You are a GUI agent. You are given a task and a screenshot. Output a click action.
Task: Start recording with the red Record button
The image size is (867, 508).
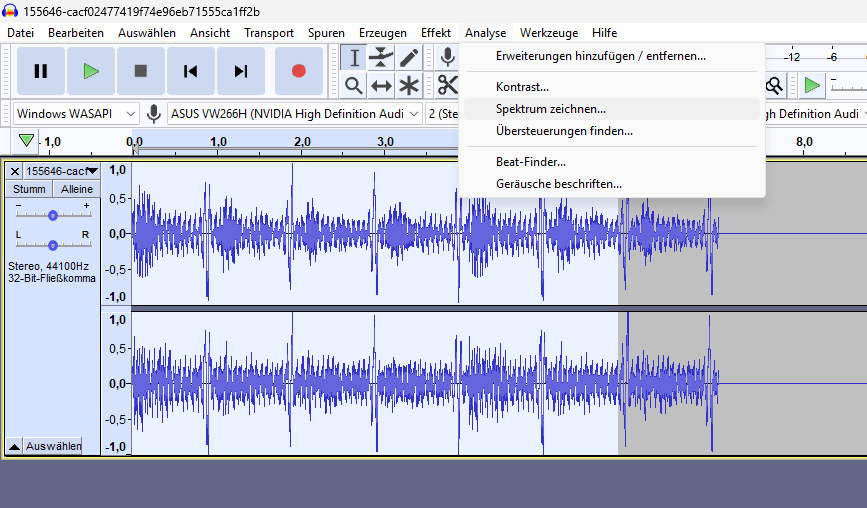click(299, 71)
